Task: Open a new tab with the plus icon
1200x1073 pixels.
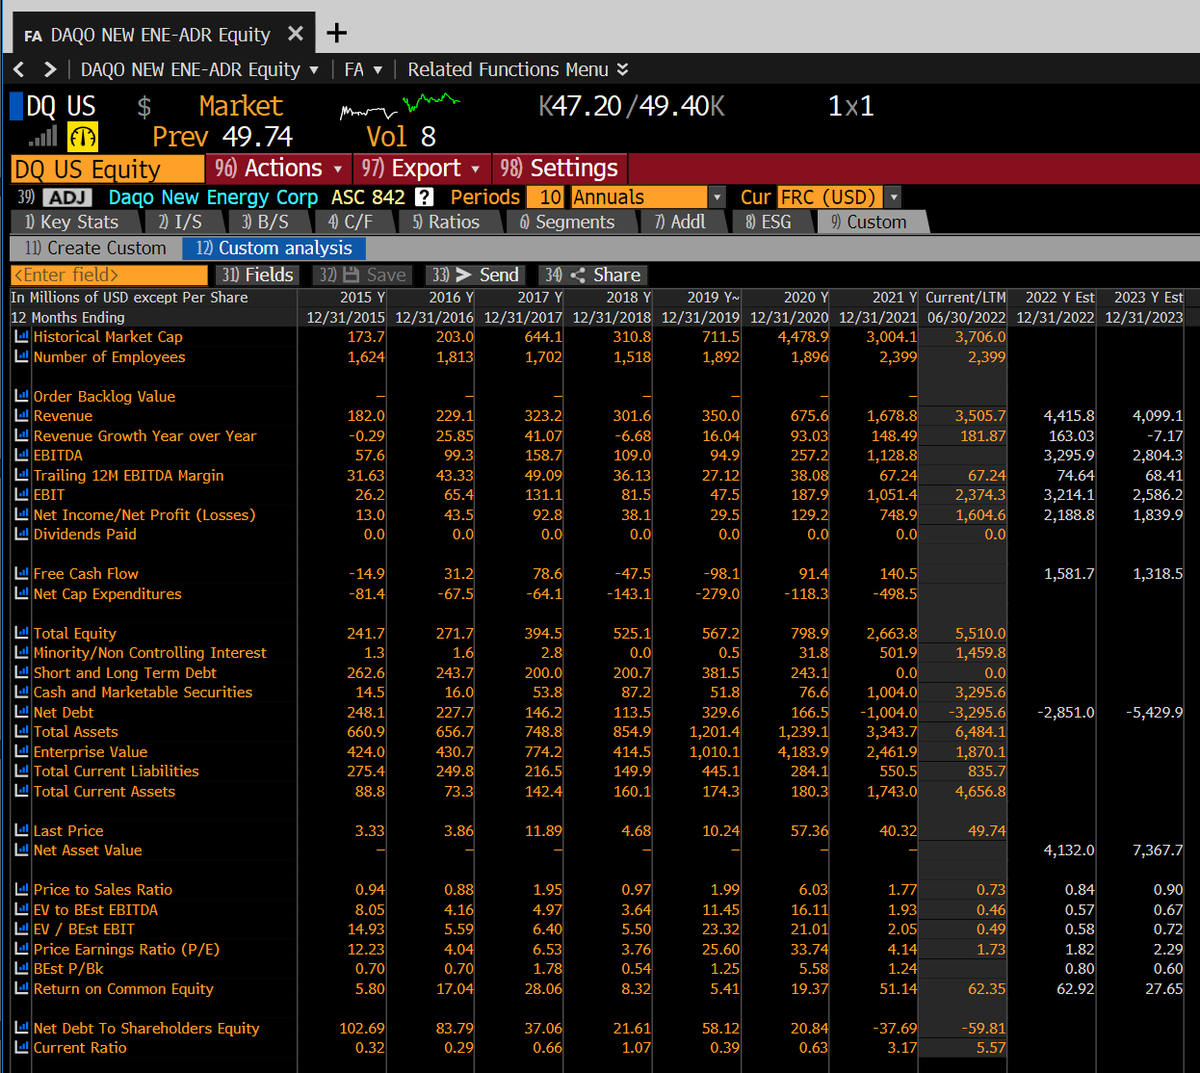Action: (x=337, y=33)
